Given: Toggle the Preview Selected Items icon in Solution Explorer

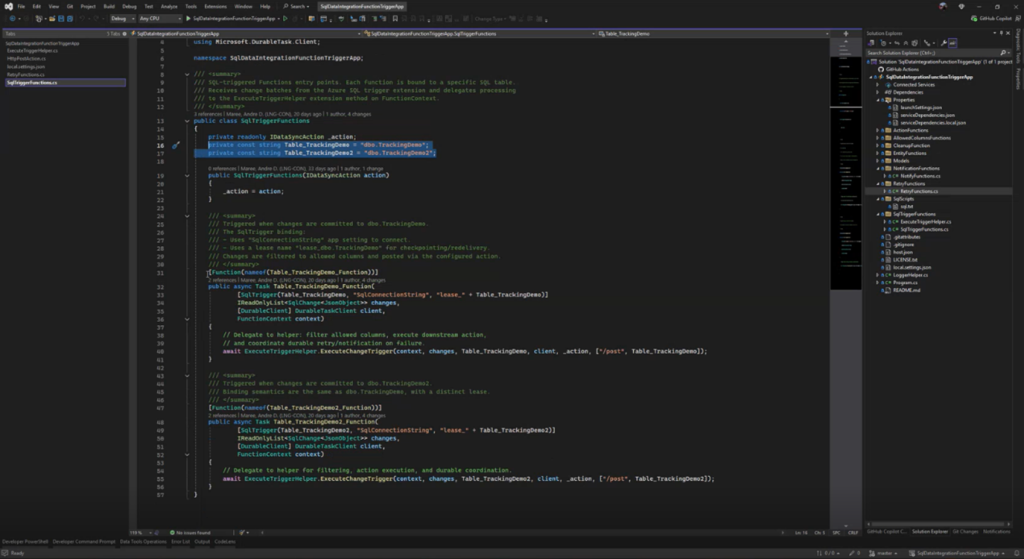Looking at the screenshot, I should (x=953, y=43).
